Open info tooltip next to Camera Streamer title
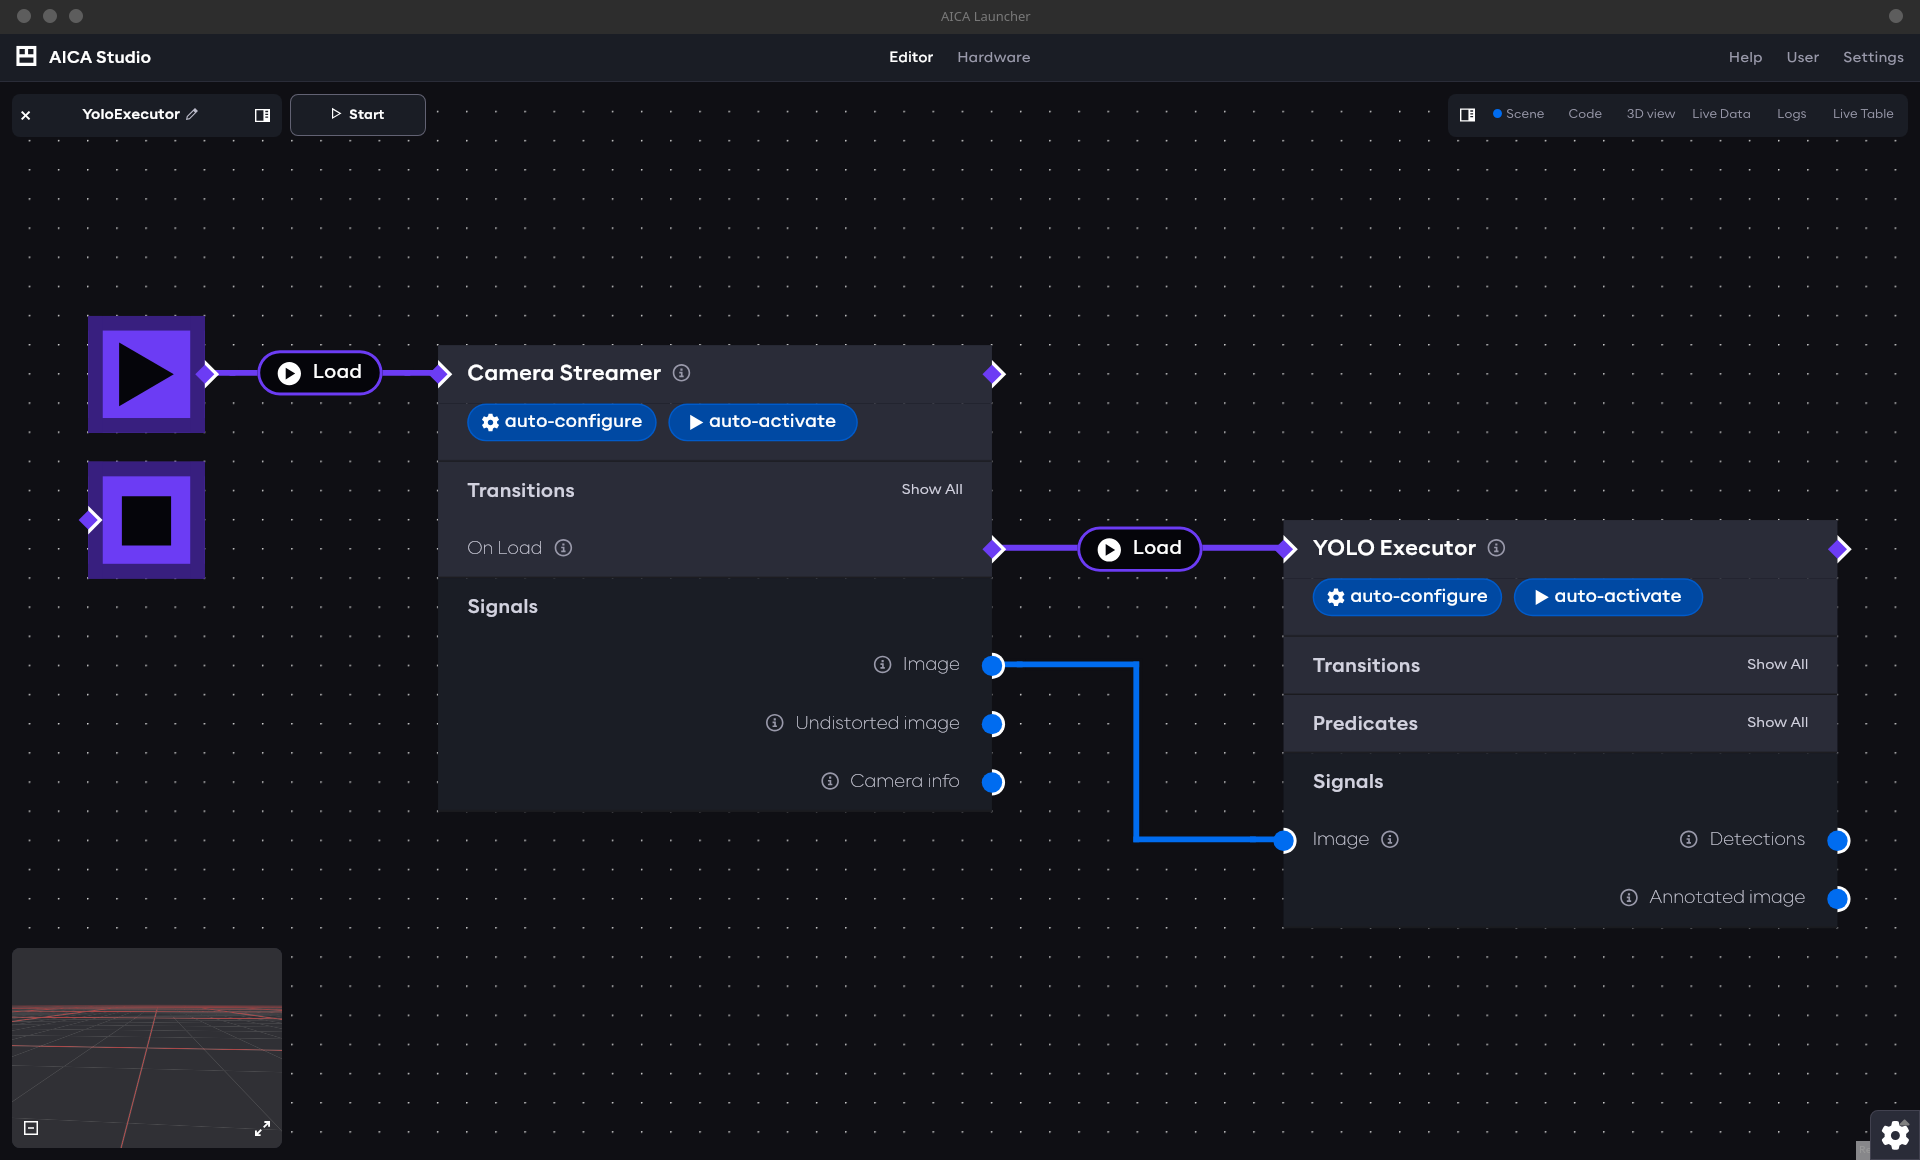1920x1160 pixels. pos(681,373)
